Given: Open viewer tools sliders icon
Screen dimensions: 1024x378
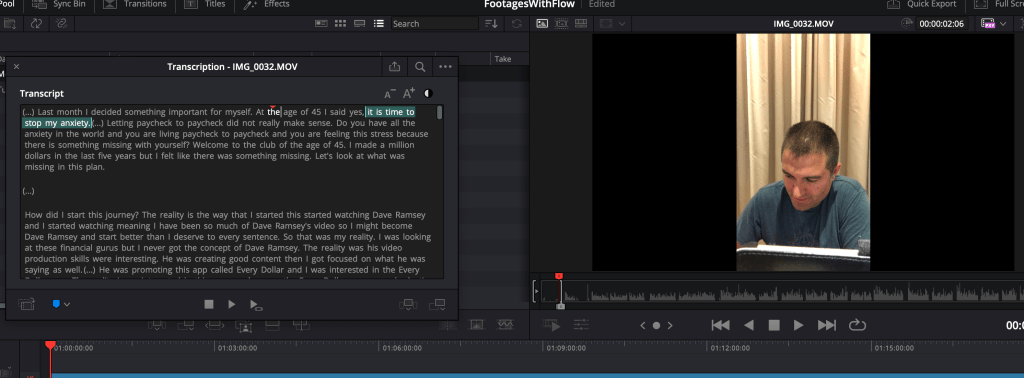Looking at the screenshot, I should pos(581,324).
